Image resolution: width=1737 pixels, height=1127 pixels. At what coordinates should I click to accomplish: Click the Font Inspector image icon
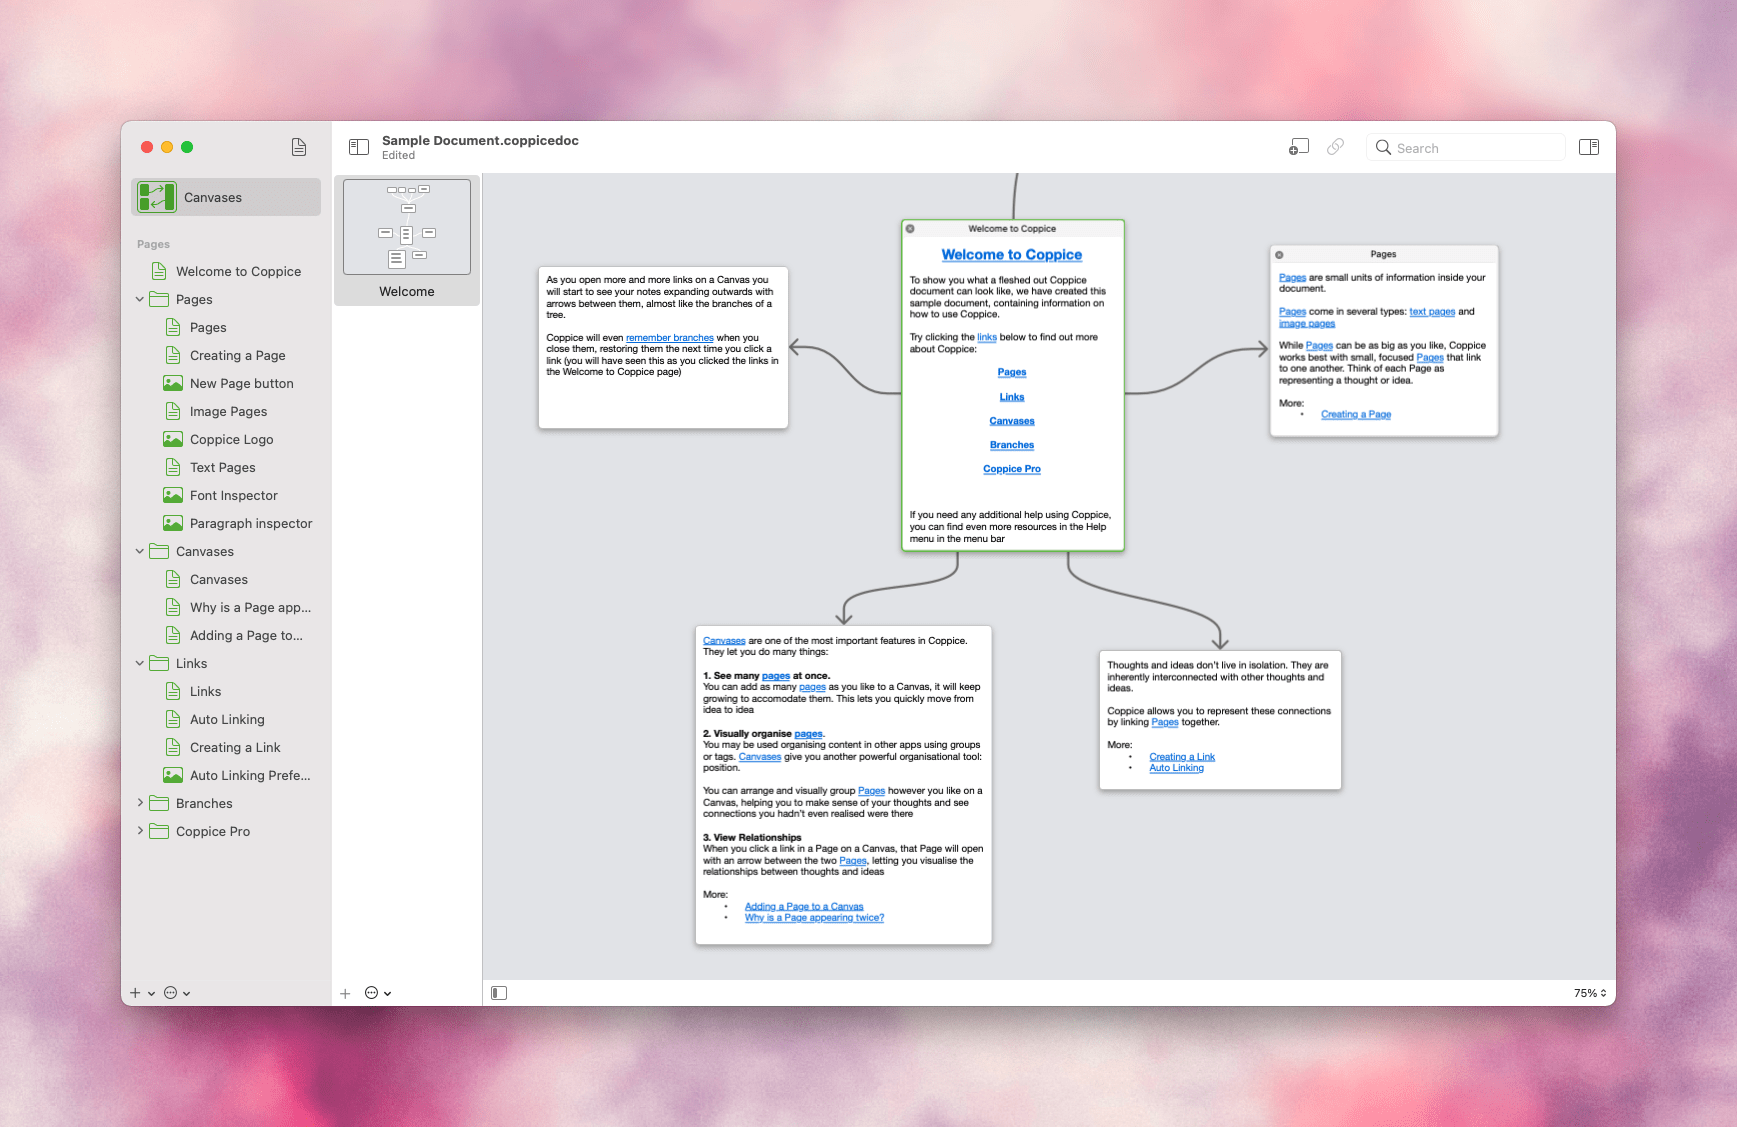tap(173, 495)
